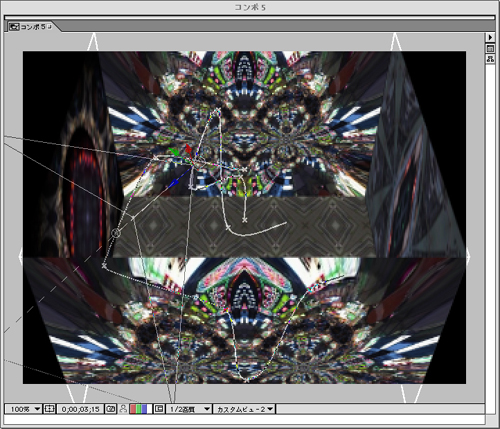
Task: Show the last snapshot (person icon)
Action: pos(123,409)
